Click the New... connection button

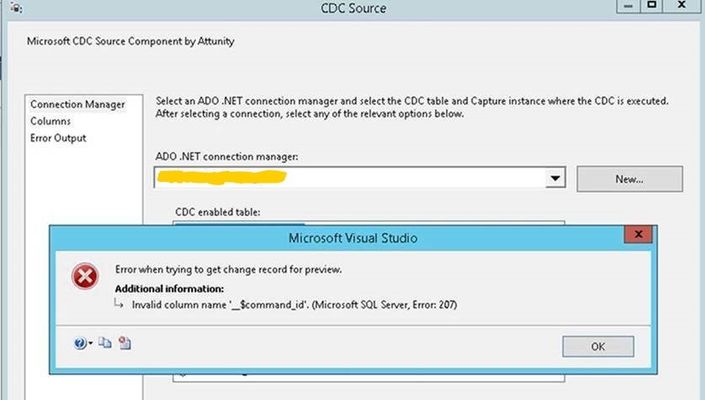[x=629, y=179]
